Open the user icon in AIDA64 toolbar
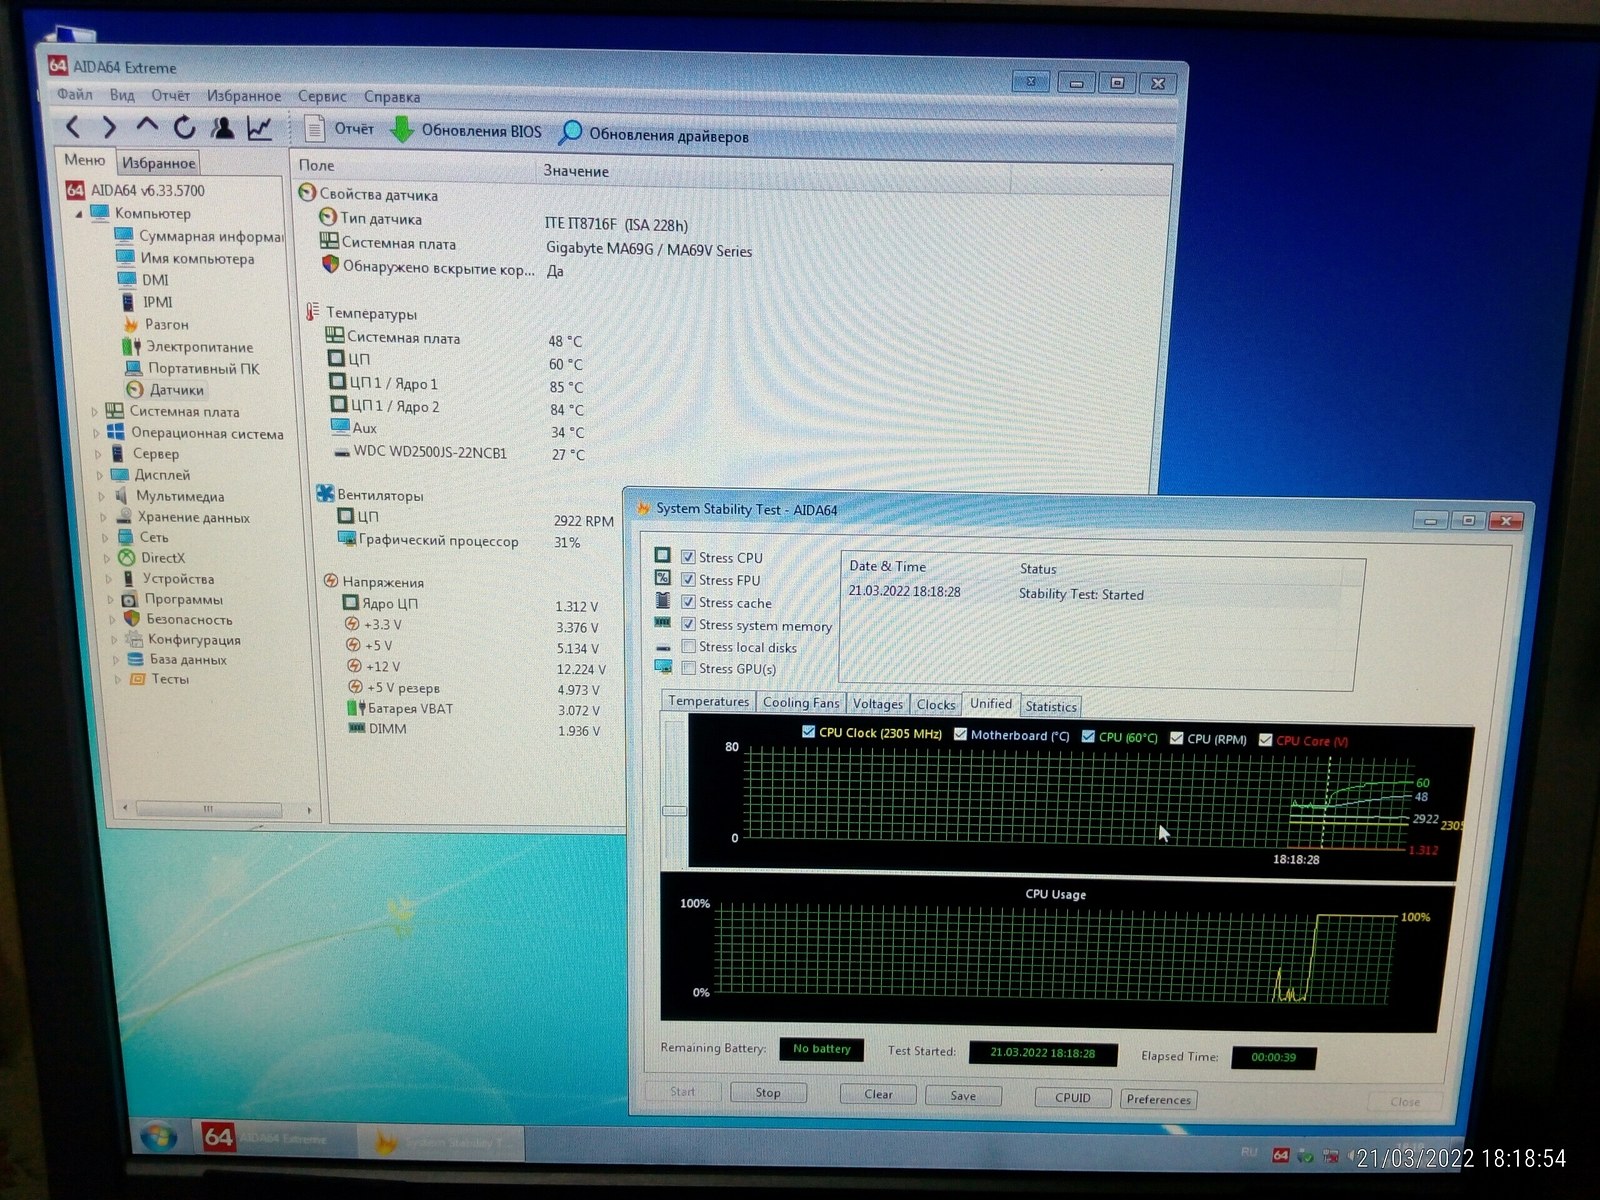Image resolution: width=1600 pixels, height=1200 pixels. pyautogui.click(x=222, y=128)
